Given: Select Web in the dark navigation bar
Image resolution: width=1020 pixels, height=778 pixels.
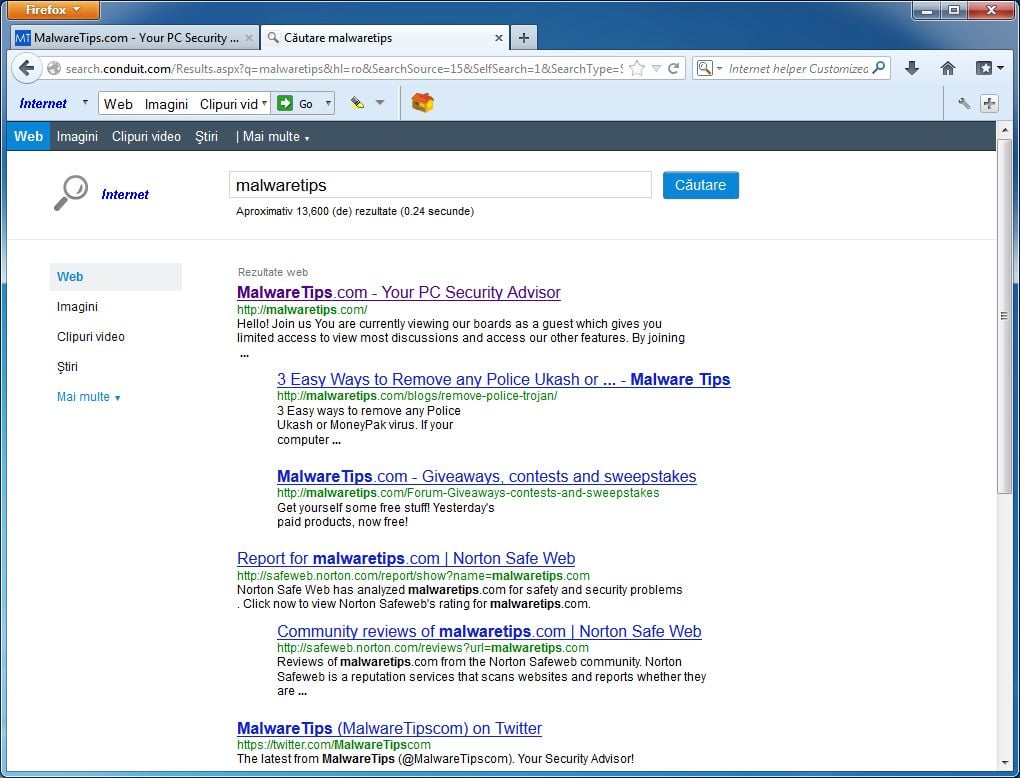Looking at the screenshot, I should click(28, 137).
